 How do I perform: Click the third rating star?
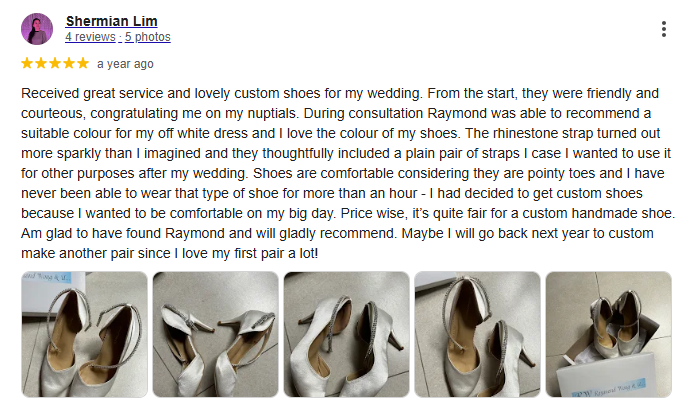(x=55, y=63)
